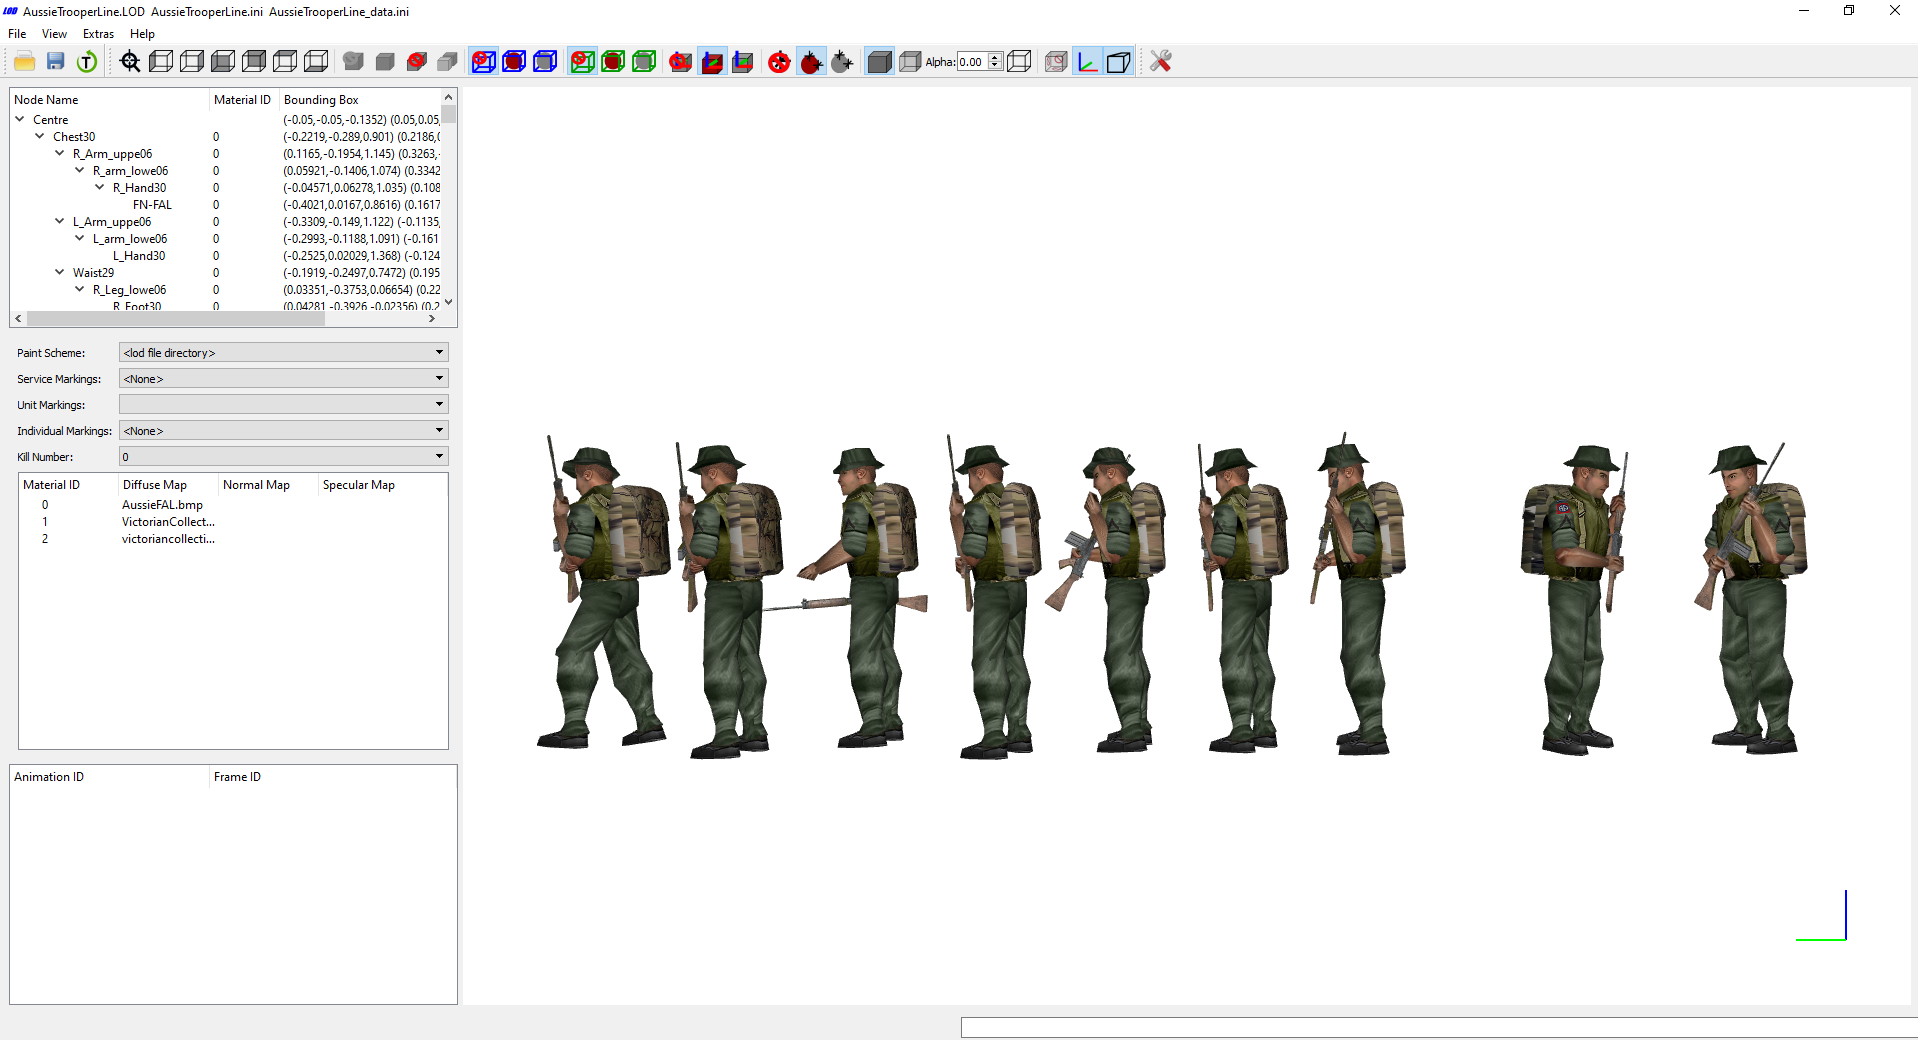The image size is (1918, 1040).
Task: Click the translucent gray cube icon
Action: (910, 62)
